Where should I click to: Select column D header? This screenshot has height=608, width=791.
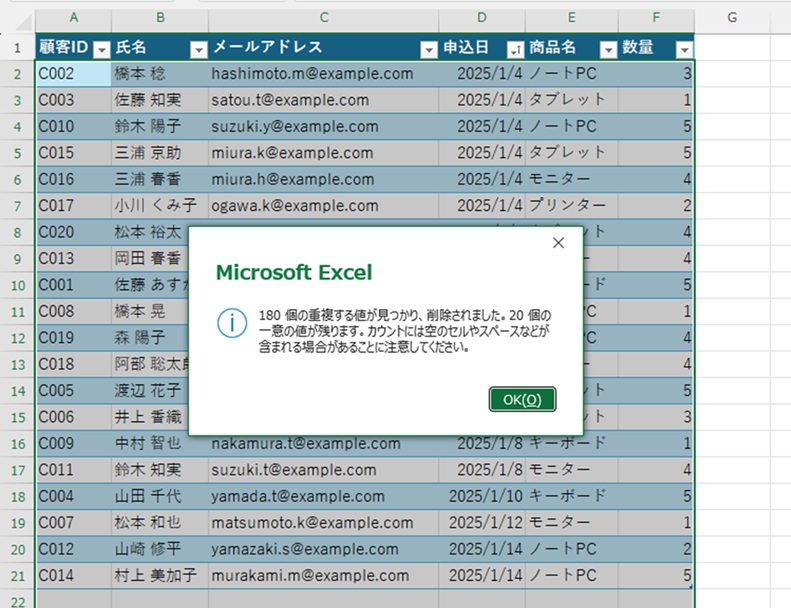pyautogui.click(x=482, y=18)
